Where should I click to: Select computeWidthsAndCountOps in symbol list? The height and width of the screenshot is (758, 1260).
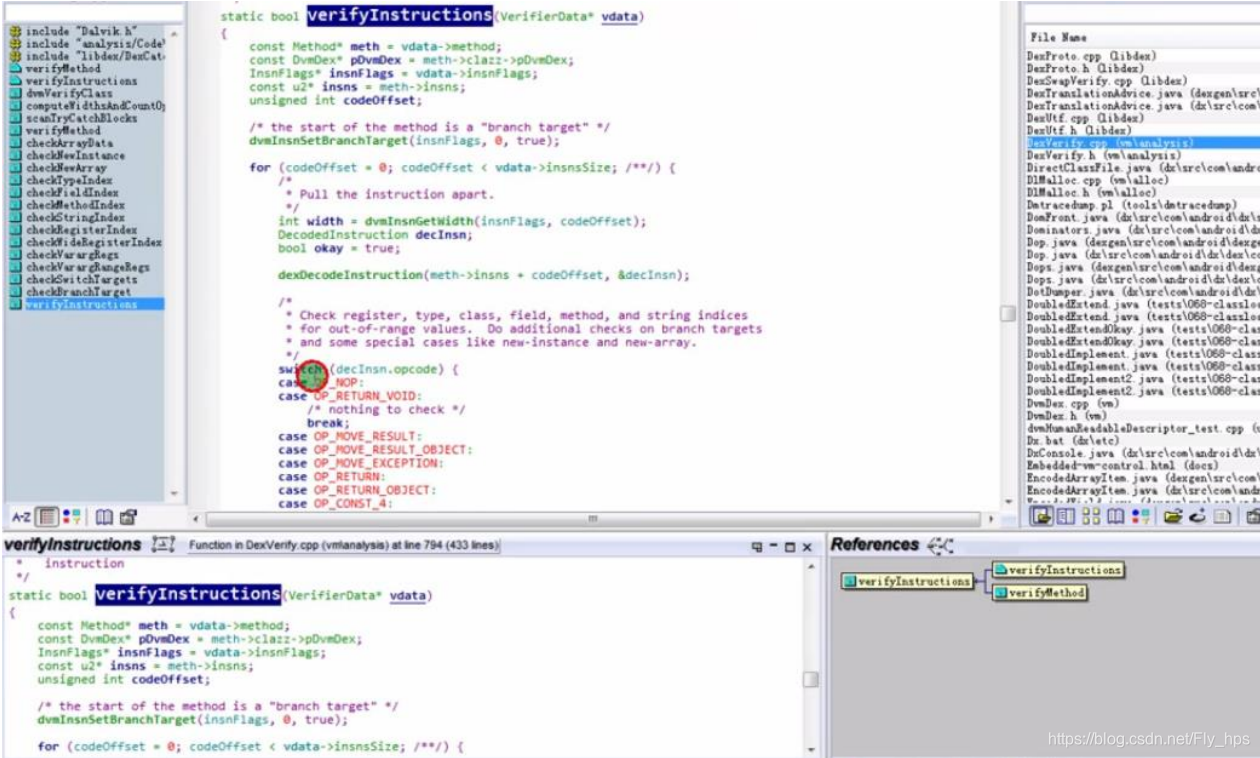(x=87, y=106)
